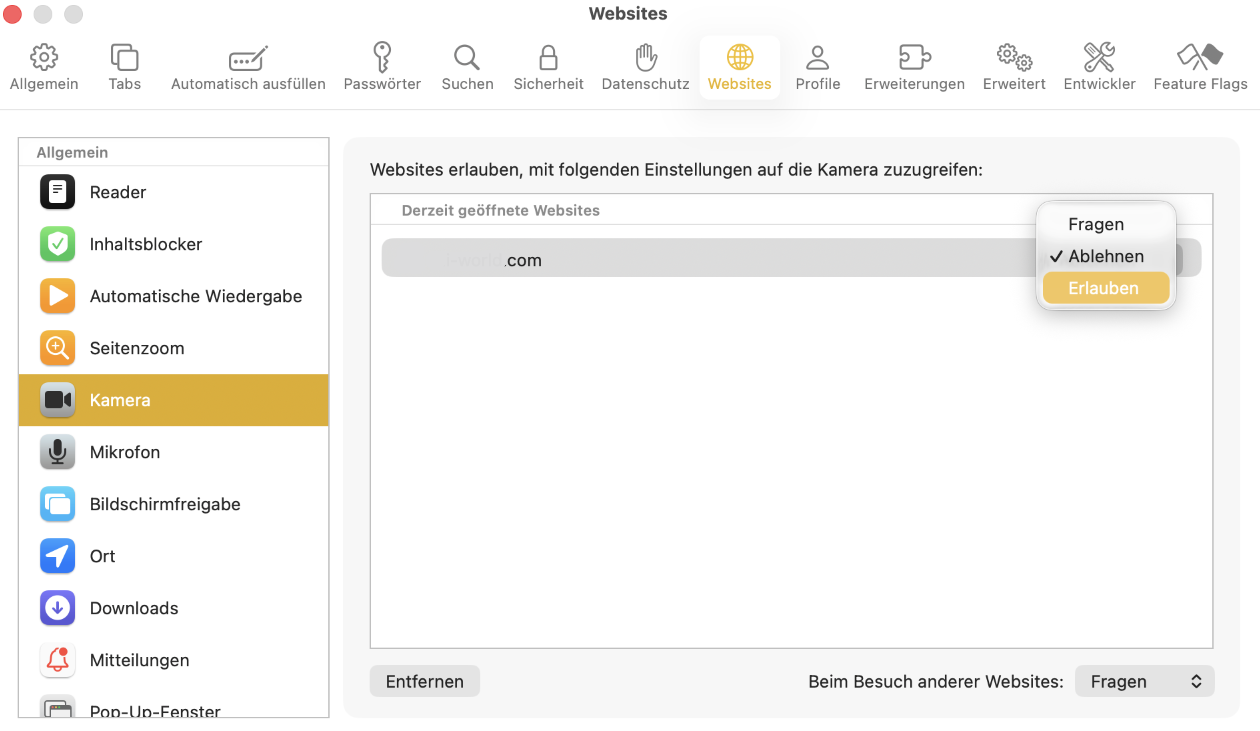Click the Entfernen button
1260x731 pixels.
click(424, 682)
